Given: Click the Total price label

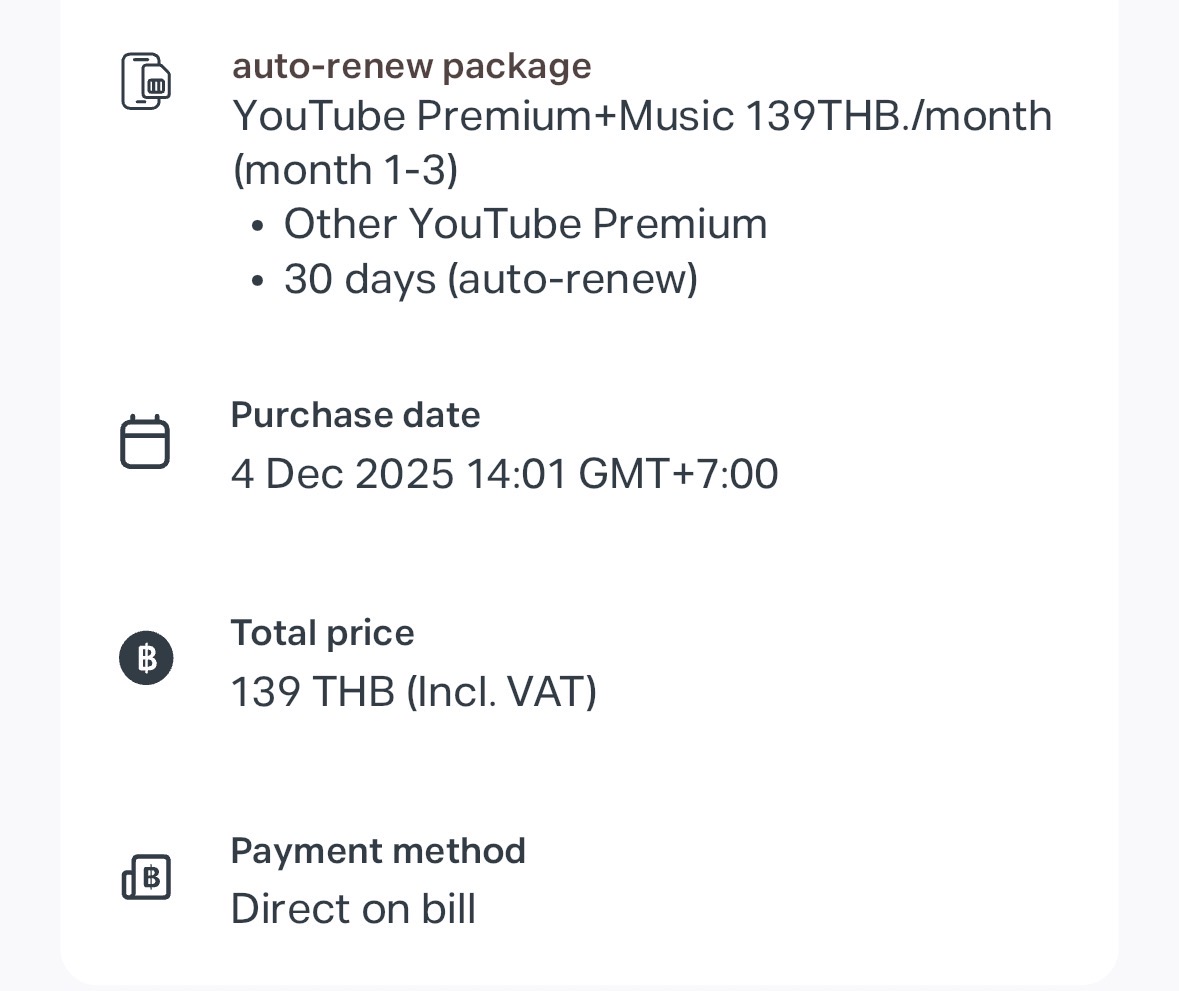Looking at the screenshot, I should pyautogui.click(x=322, y=633).
